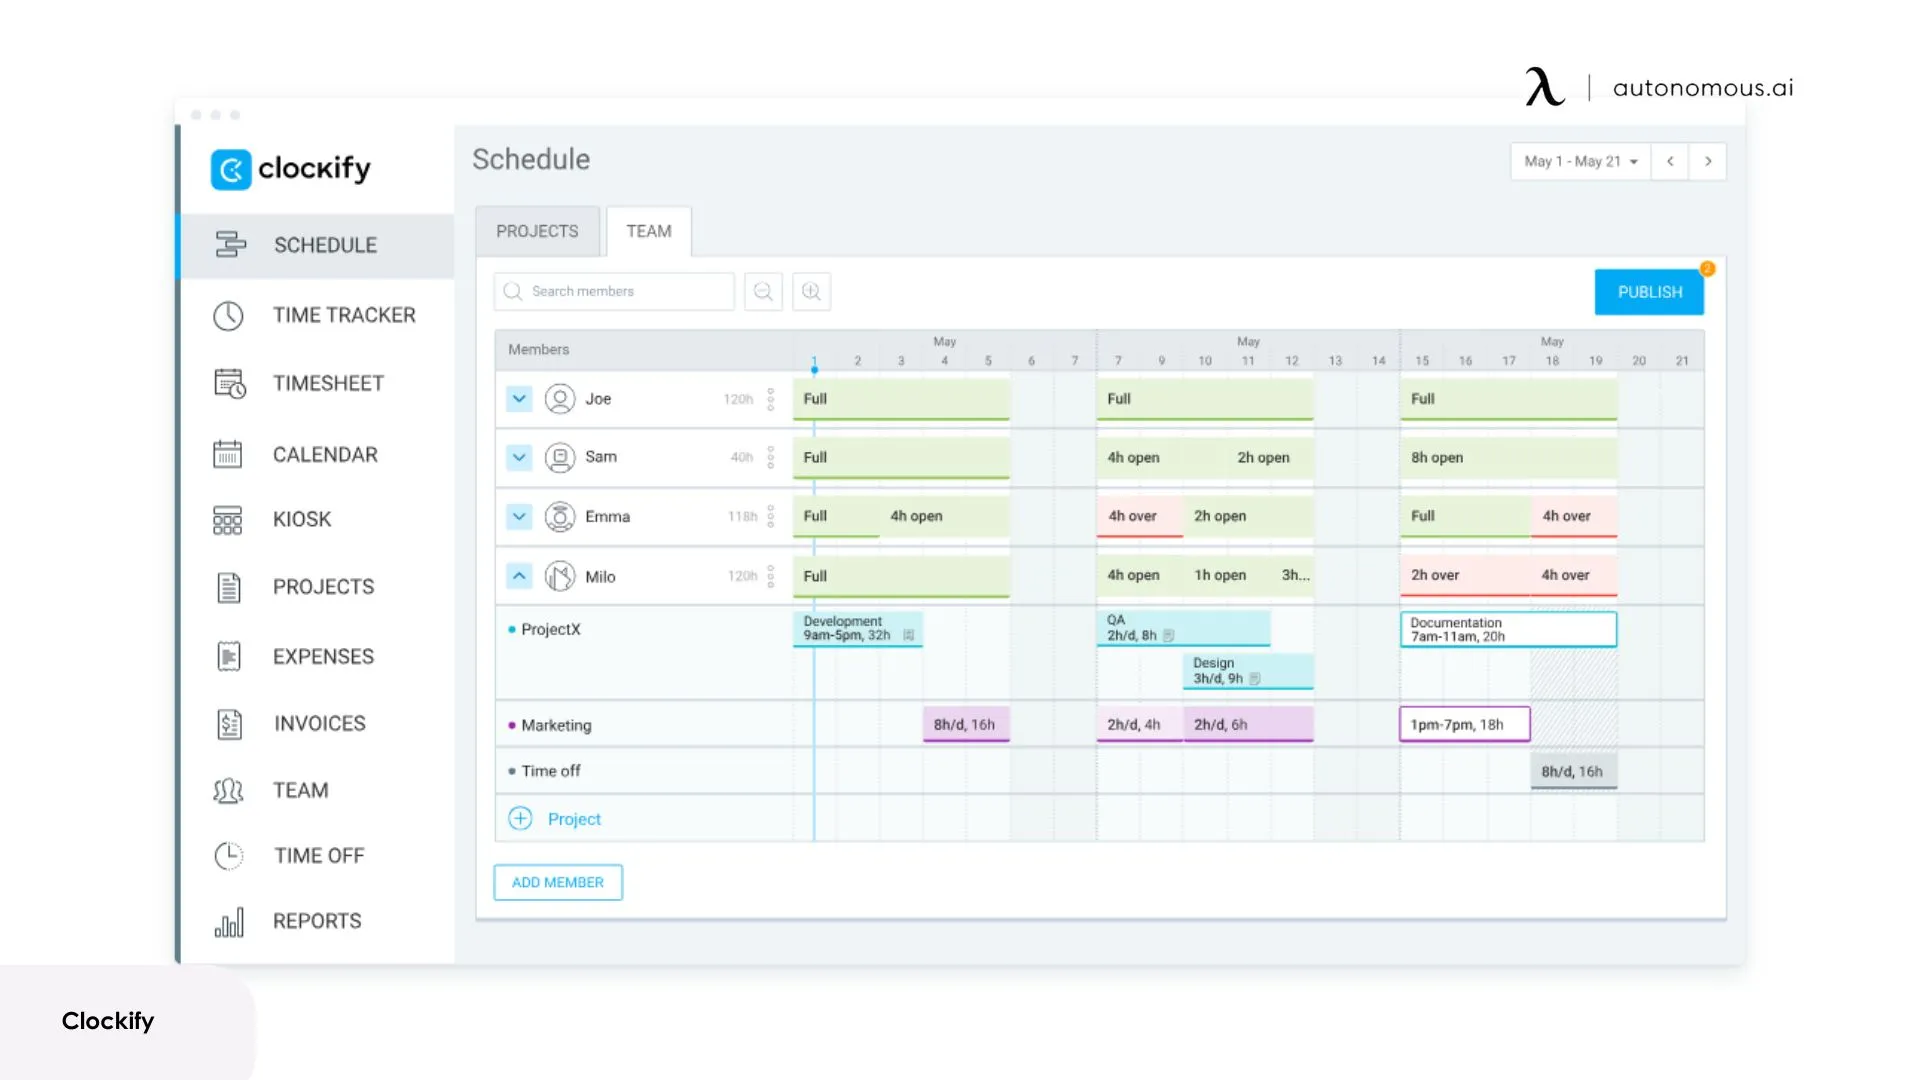
Task: Open the Calendar sidebar icon
Action: tap(228, 455)
